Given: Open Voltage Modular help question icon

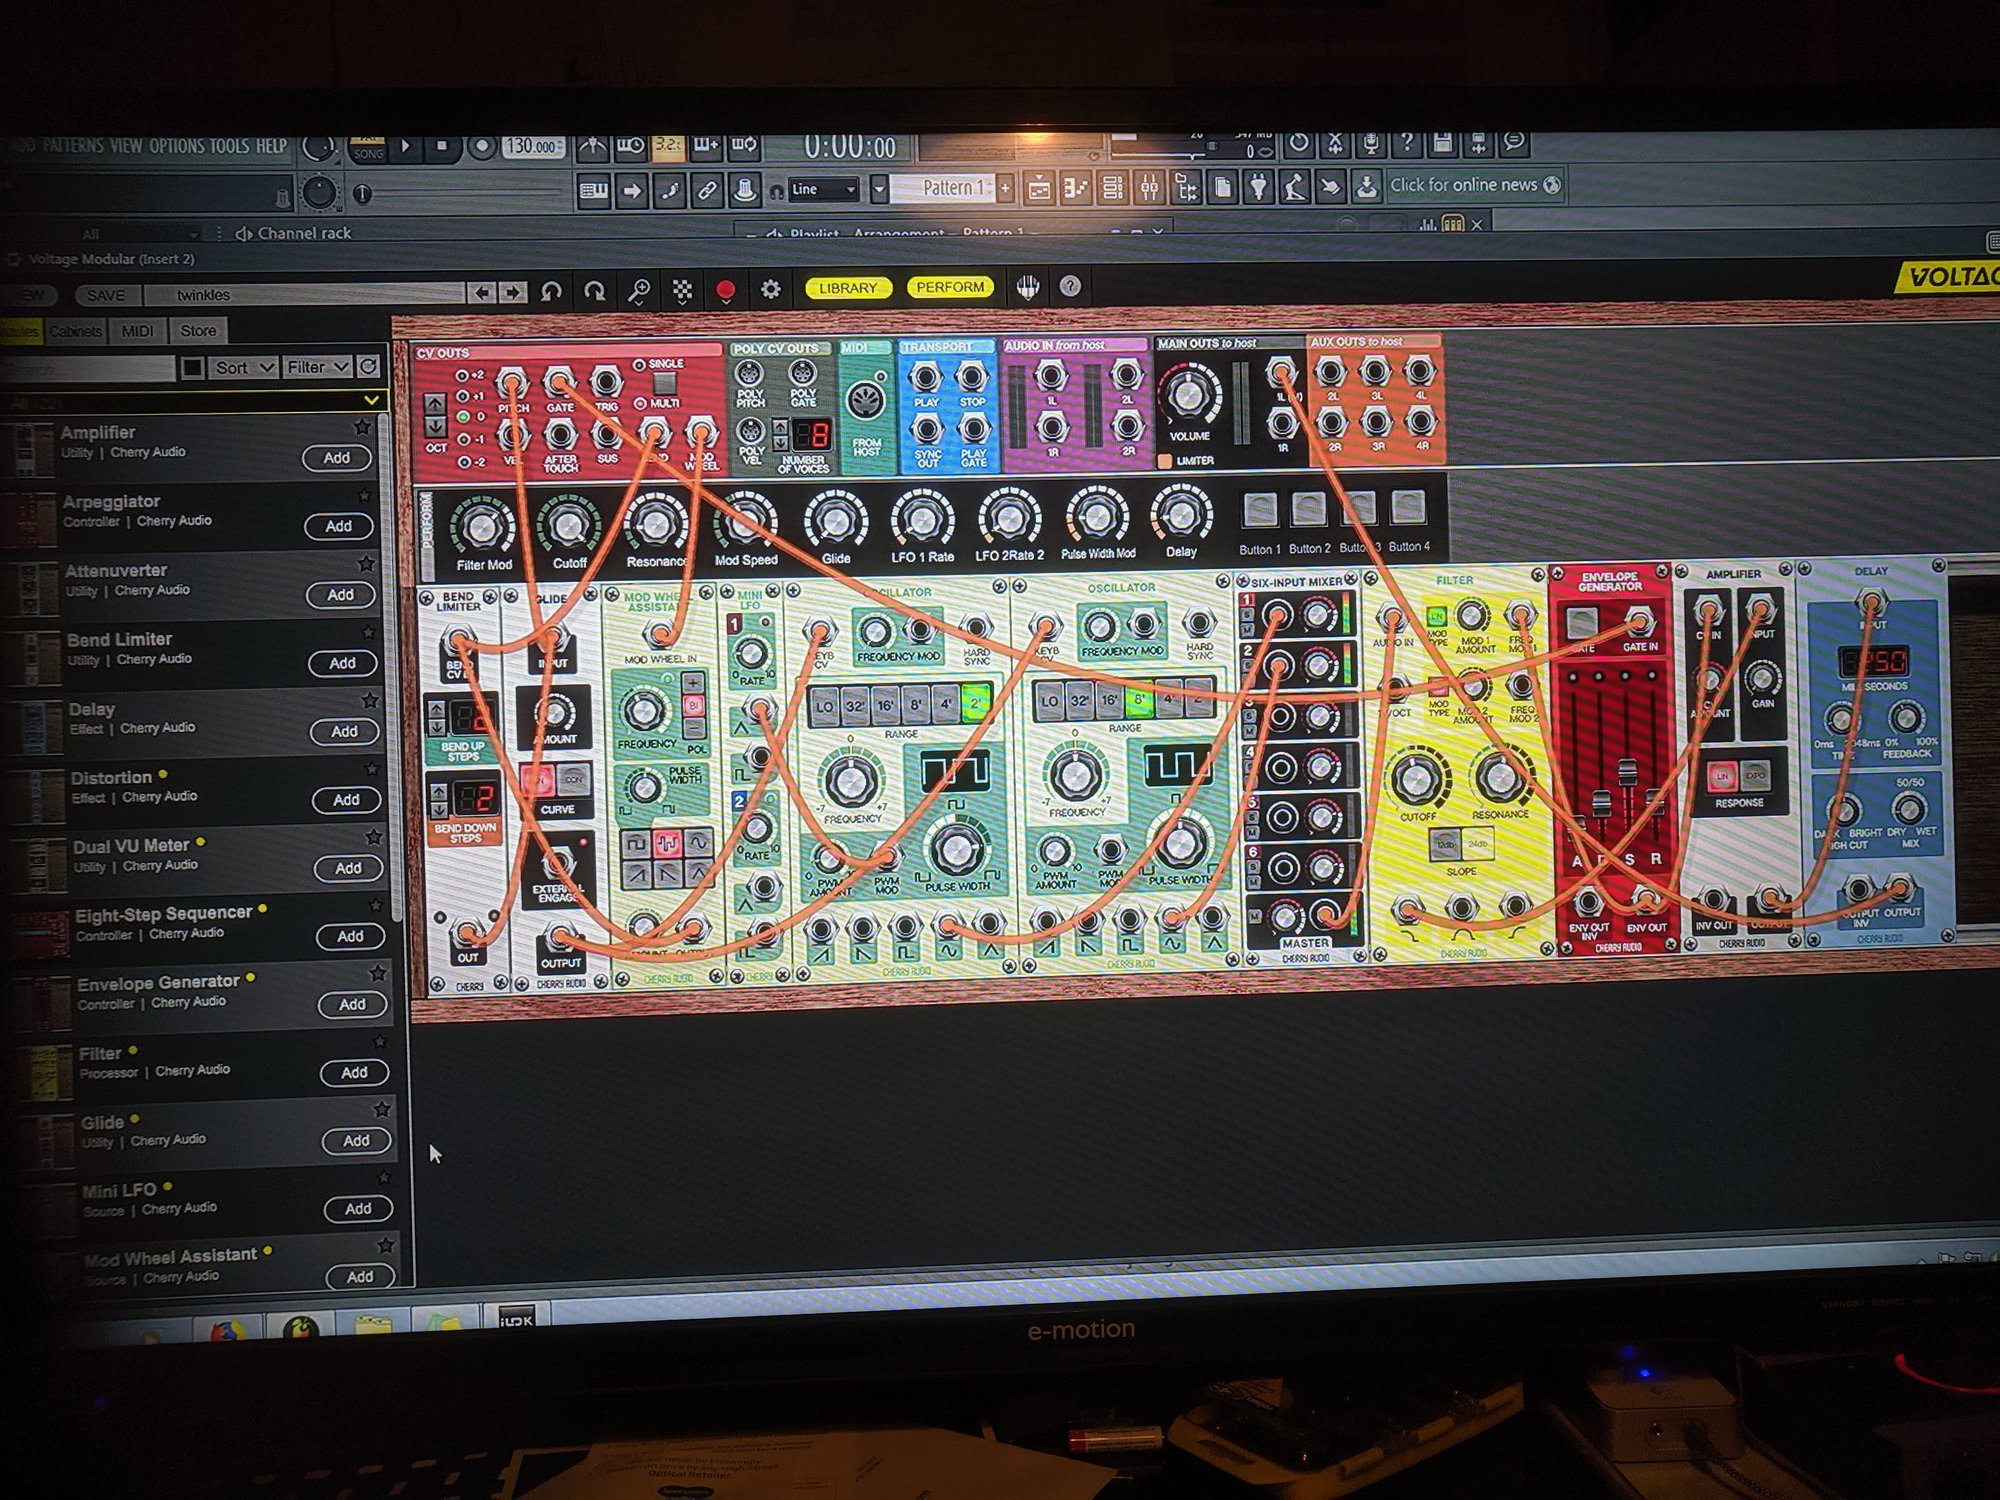Looking at the screenshot, I should point(1070,286).
